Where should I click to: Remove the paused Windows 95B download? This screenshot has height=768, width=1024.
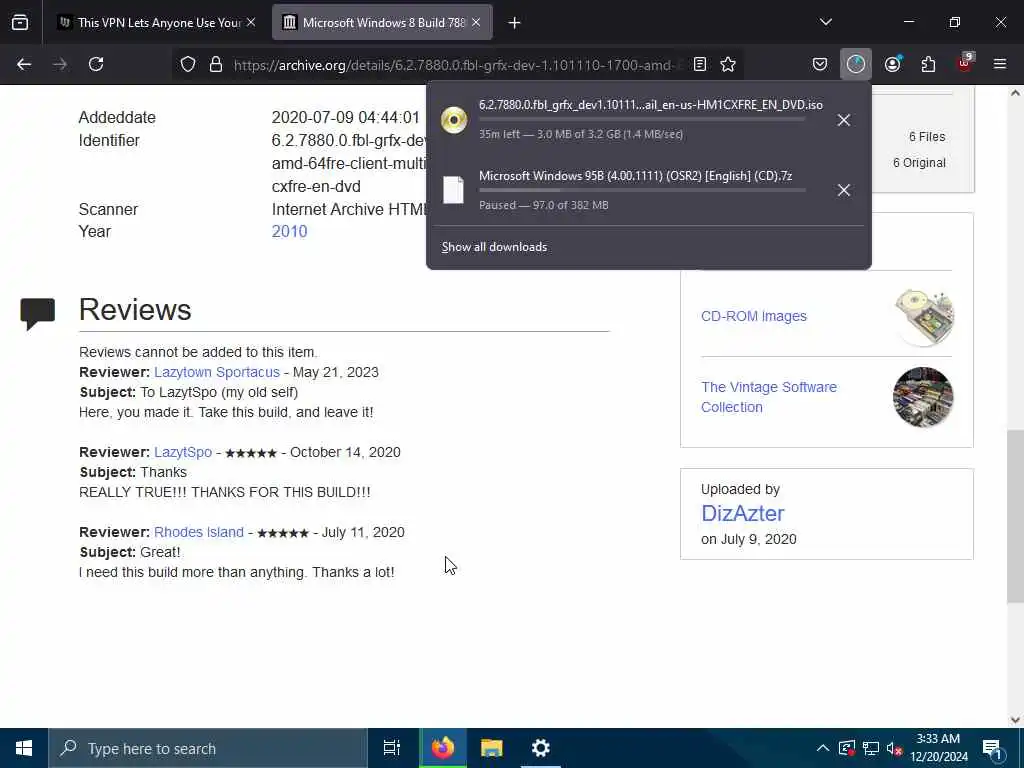click(x=844, y=190)
